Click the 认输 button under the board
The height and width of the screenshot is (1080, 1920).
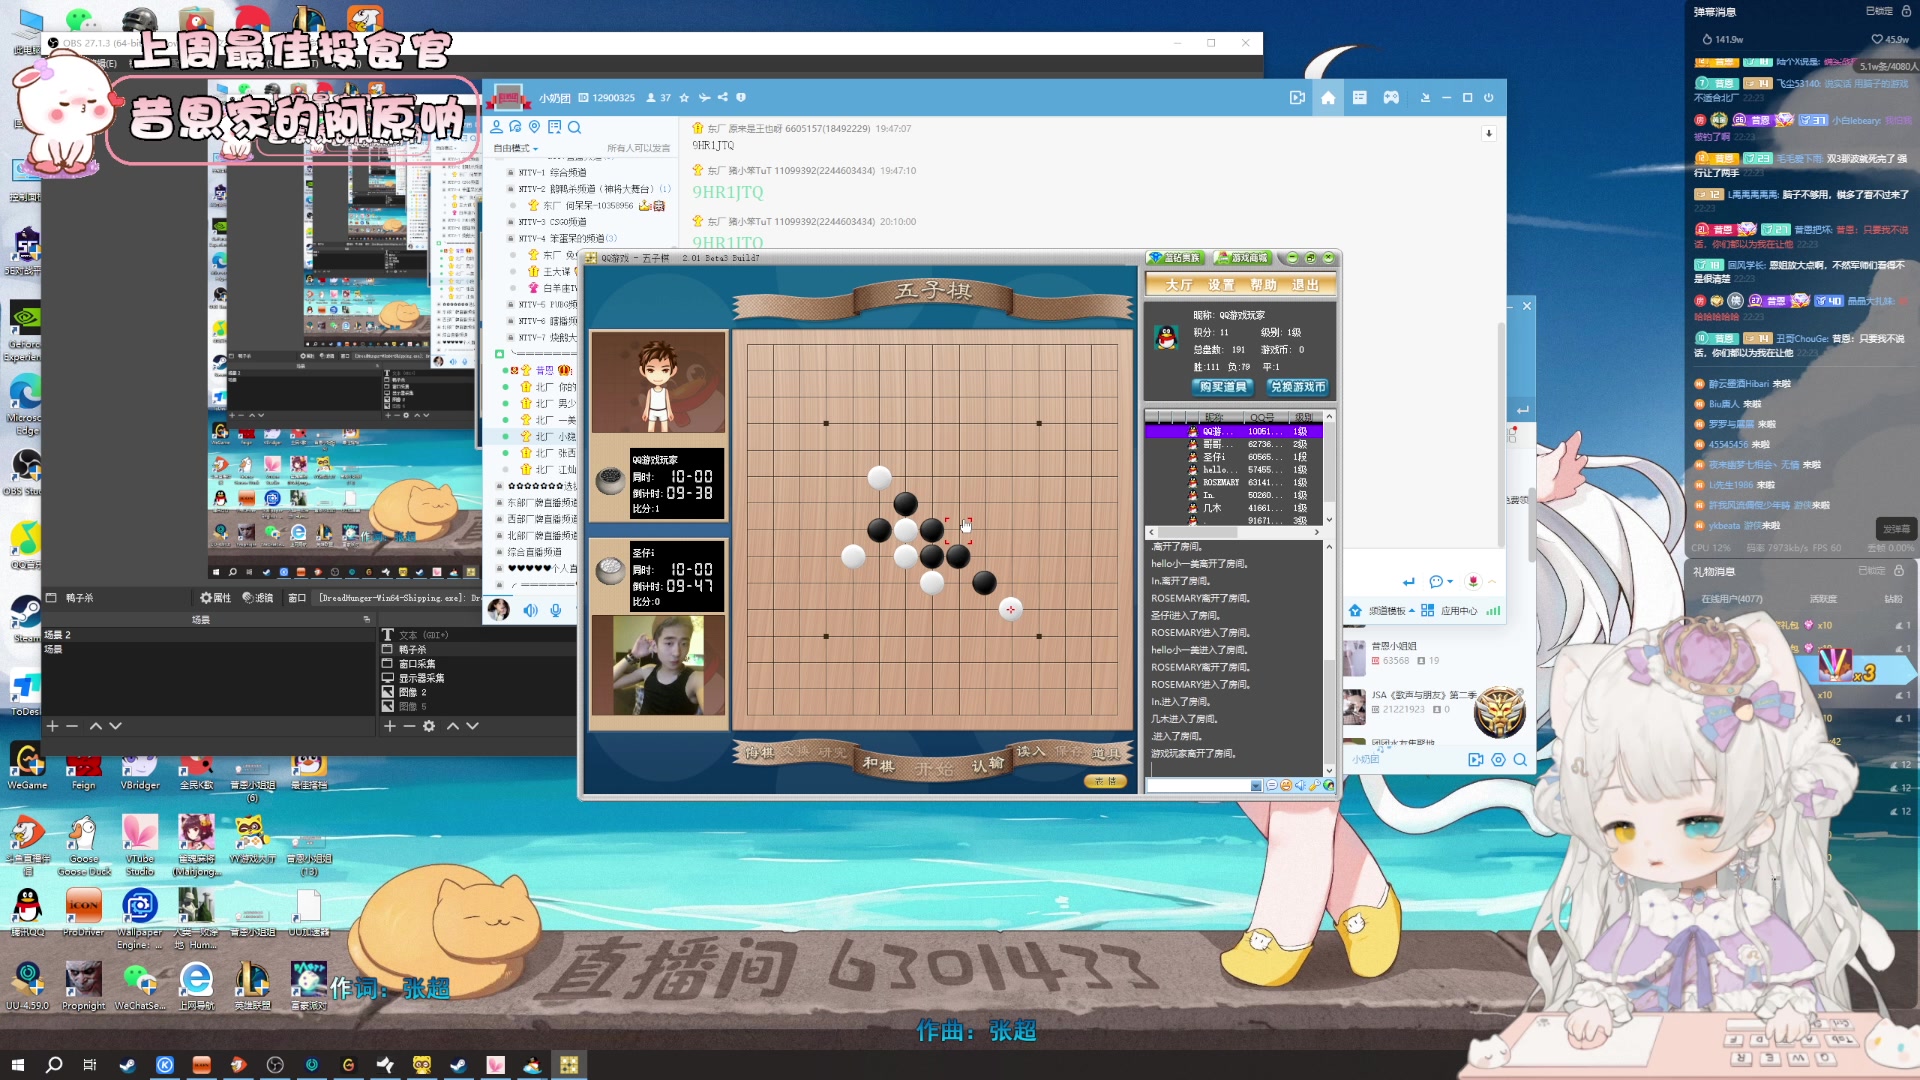tap(988, 764)
